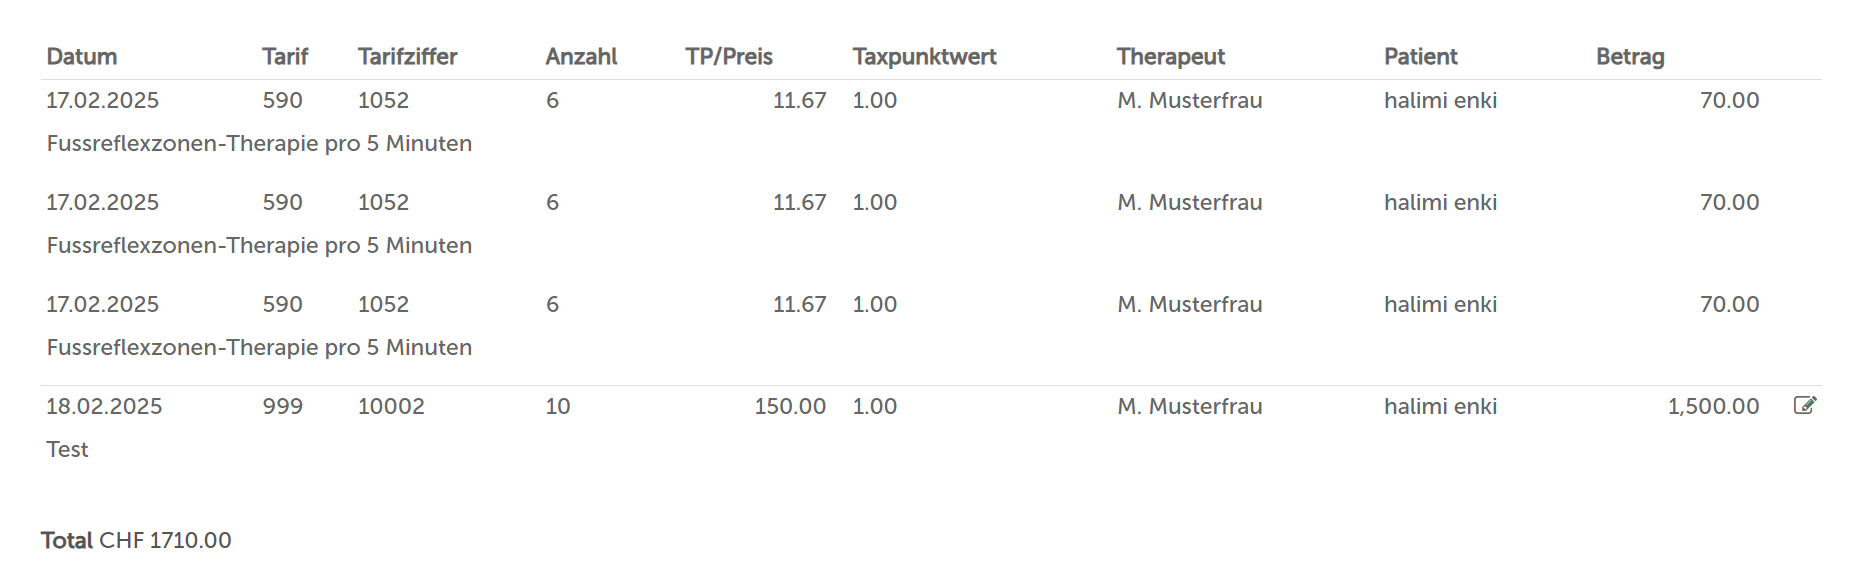1858x579 pixels.
Task: Click the tariff number 10002
Action: pyautogui.click(x=391, y=406)
